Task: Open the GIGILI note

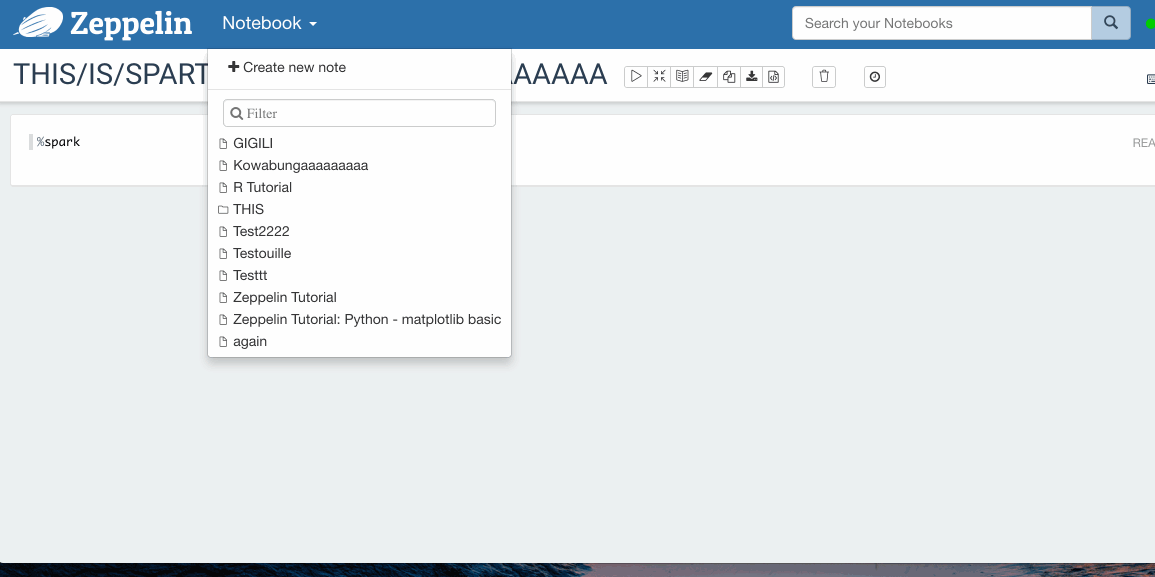Action: pos(253,143)
